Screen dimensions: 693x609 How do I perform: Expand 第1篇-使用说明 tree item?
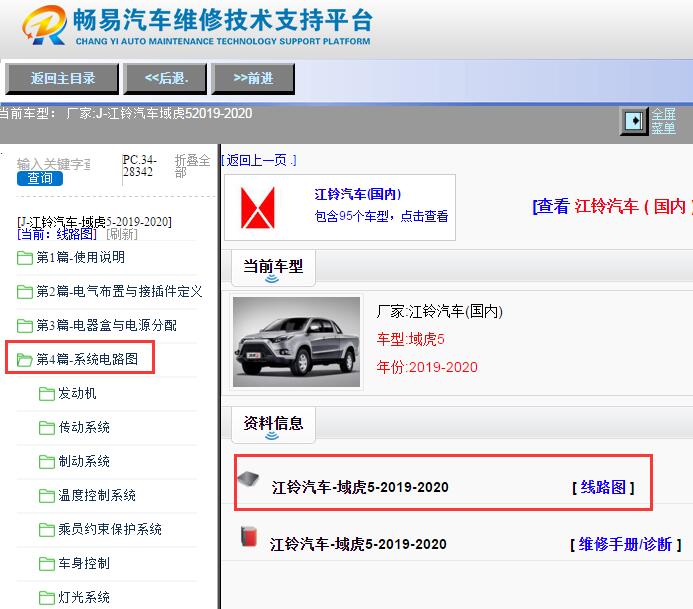point(80,257)
